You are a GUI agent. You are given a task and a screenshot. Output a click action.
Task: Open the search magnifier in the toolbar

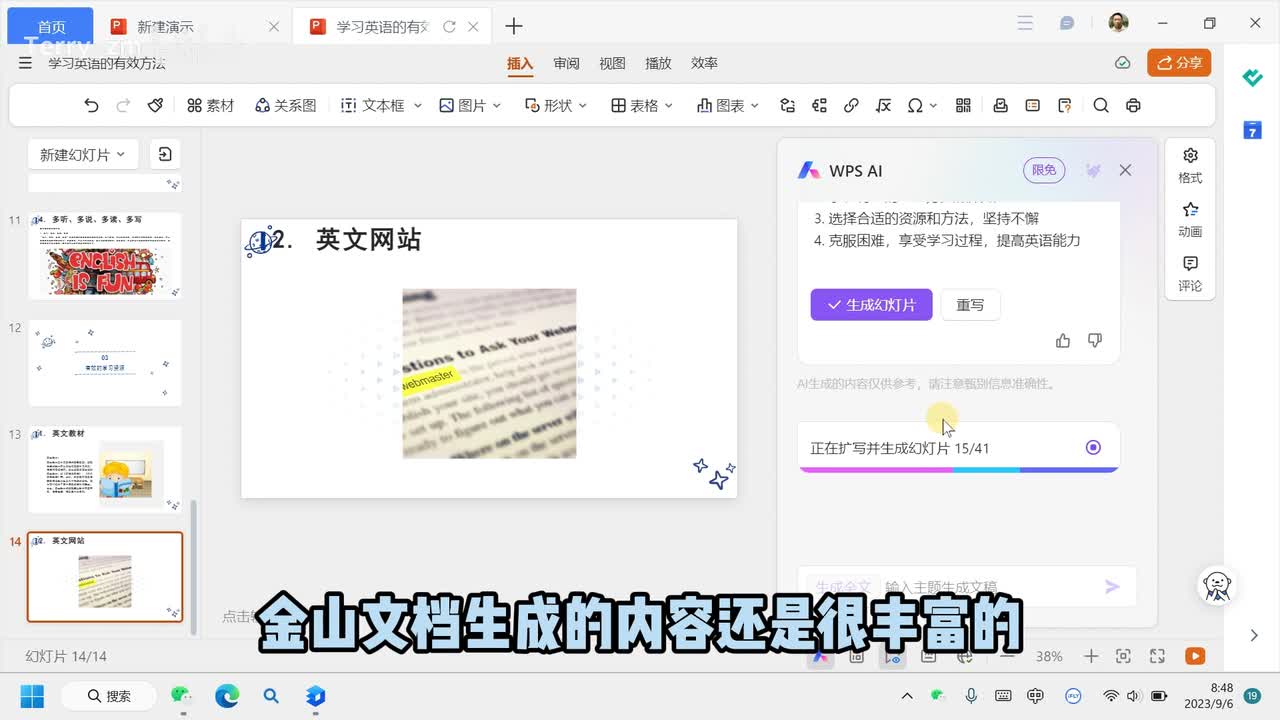[1101, 105]
